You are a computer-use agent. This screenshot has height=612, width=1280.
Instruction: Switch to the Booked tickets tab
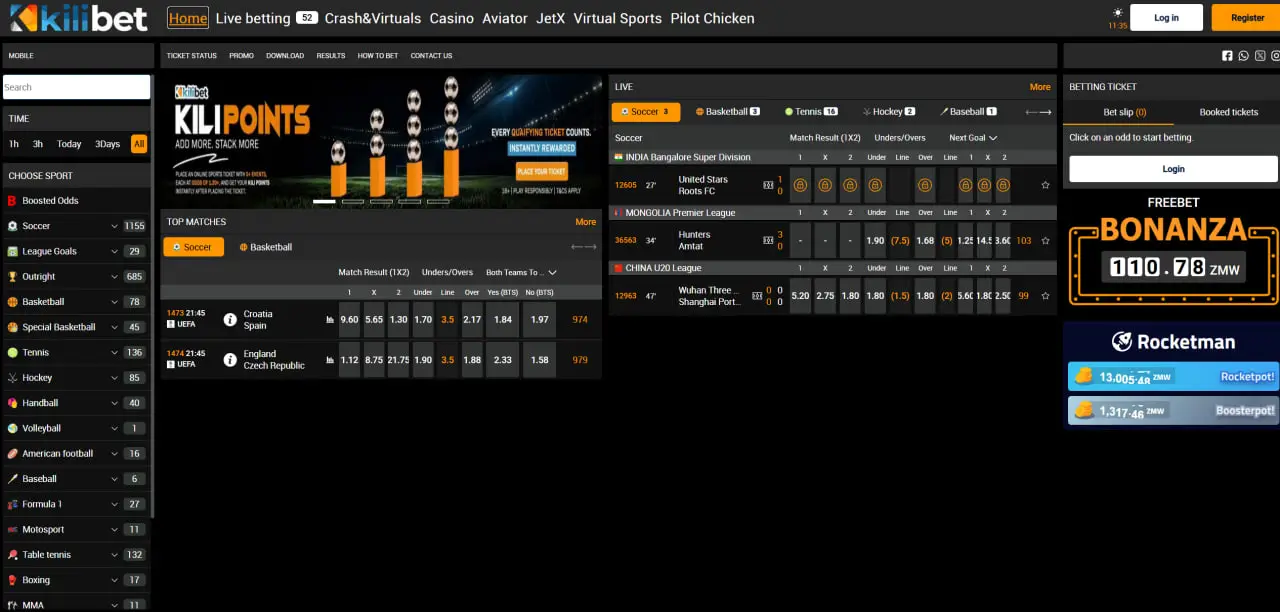[x=1229, y=112]
